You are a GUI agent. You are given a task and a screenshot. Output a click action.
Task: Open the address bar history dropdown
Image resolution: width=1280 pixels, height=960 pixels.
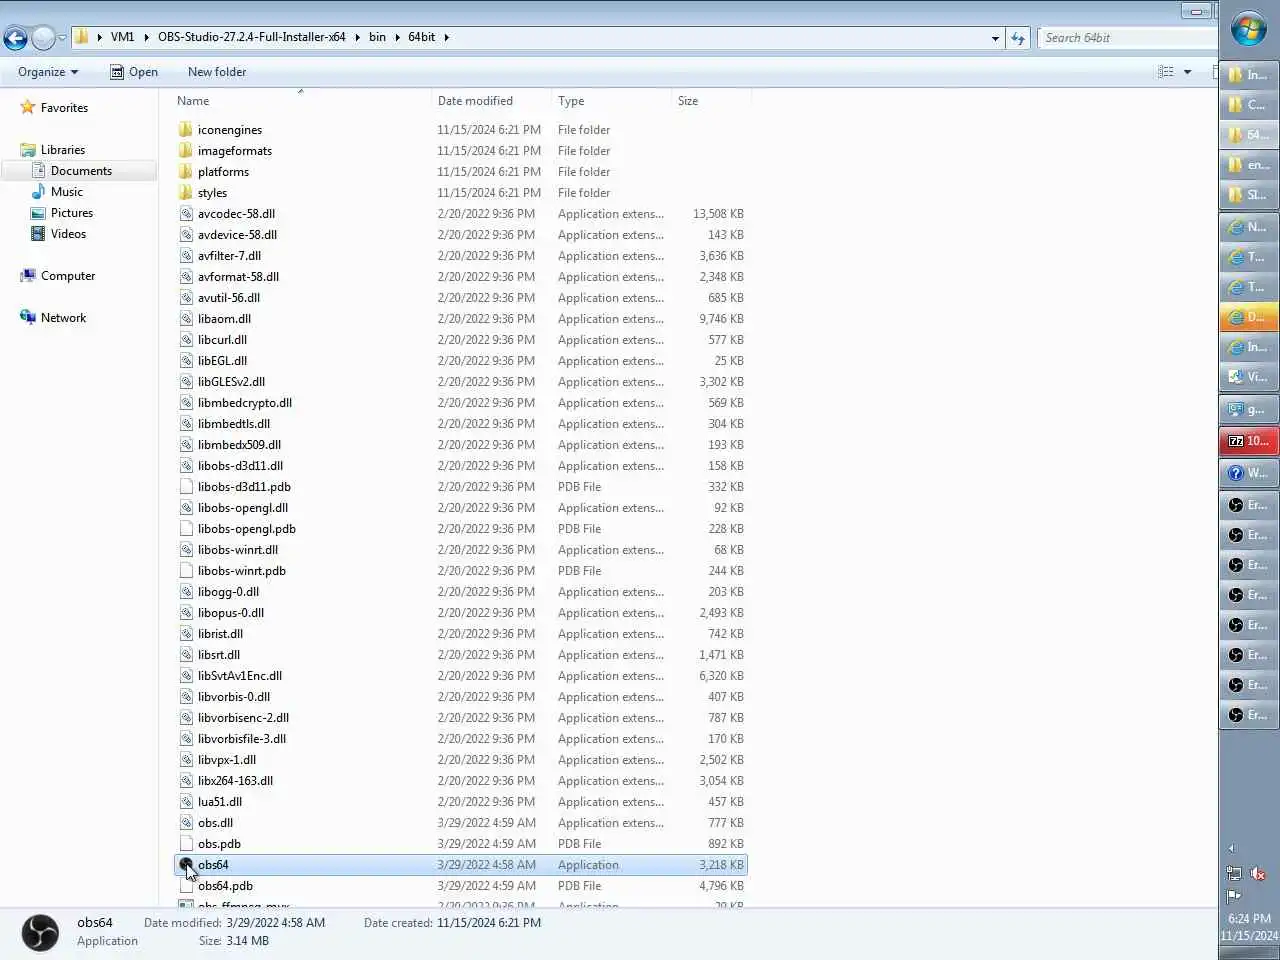tap(995, 38)
